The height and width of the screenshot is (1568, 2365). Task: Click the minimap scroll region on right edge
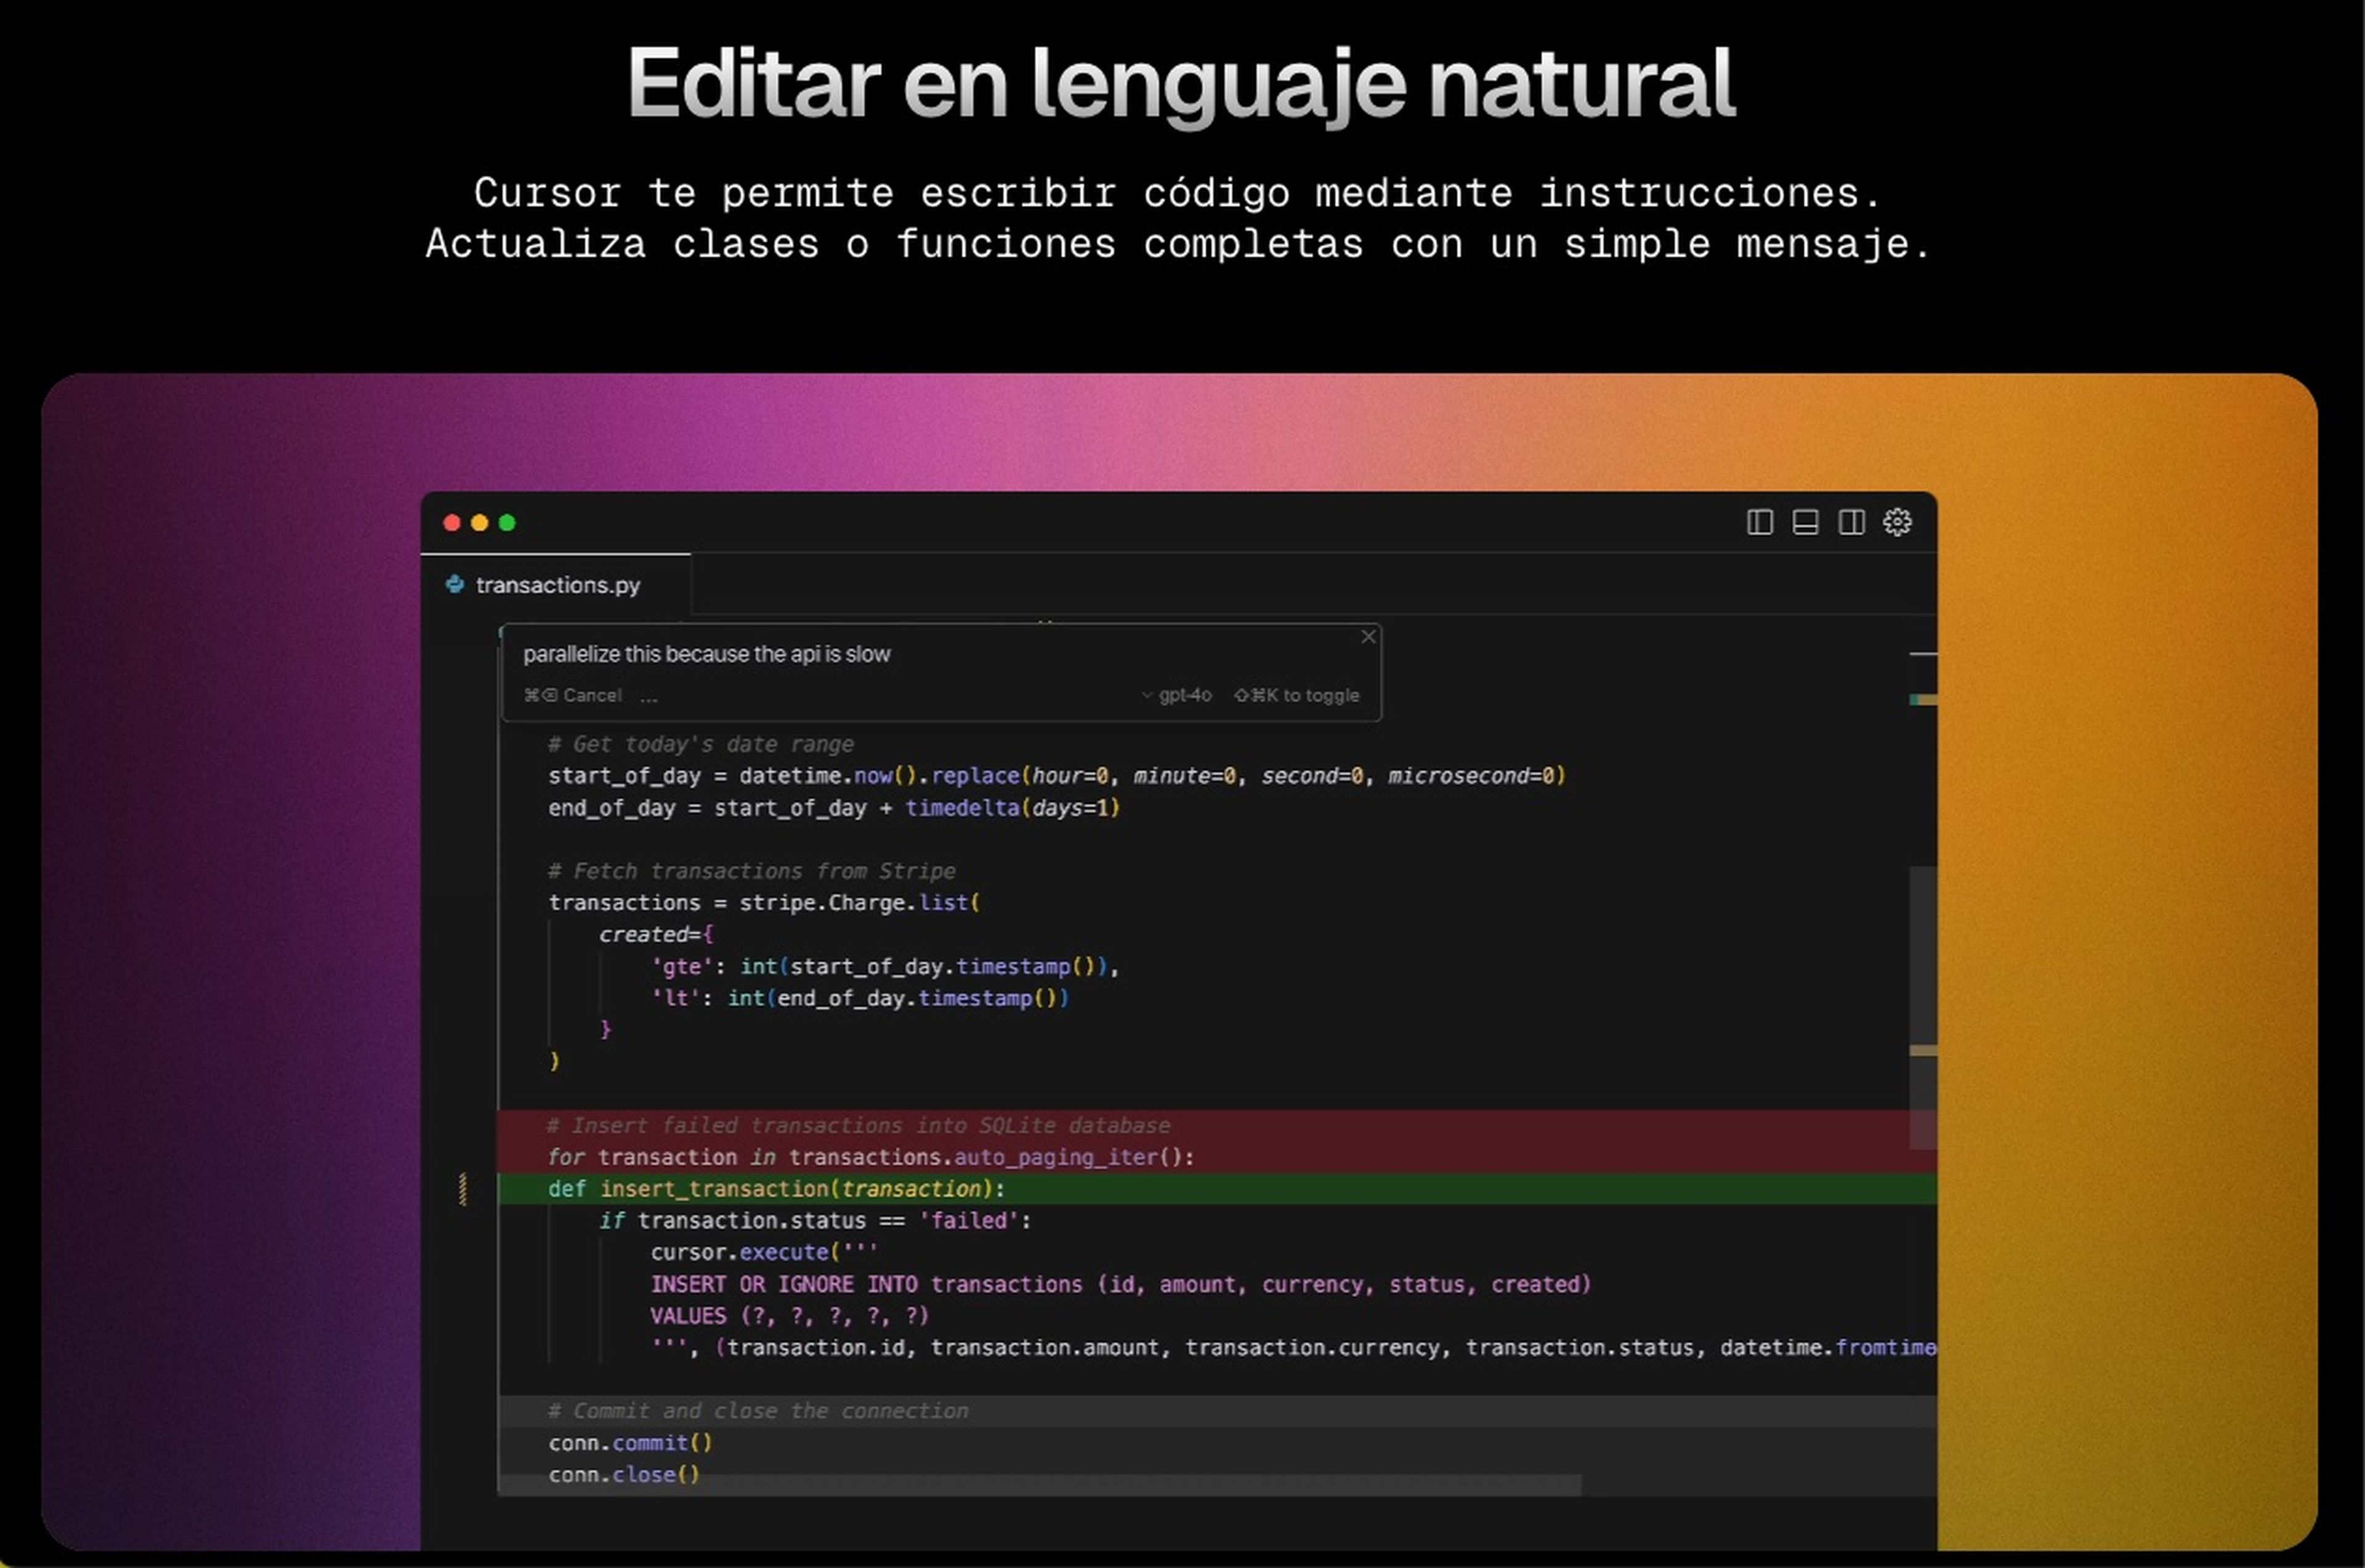[x=1923, y=1007]
